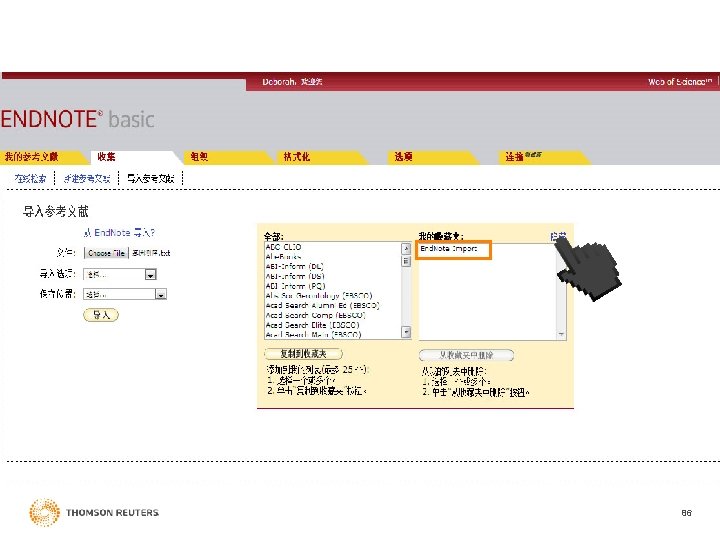
Task: Select ABI-Inform (DL) in the list
Action: coord(294,267)
